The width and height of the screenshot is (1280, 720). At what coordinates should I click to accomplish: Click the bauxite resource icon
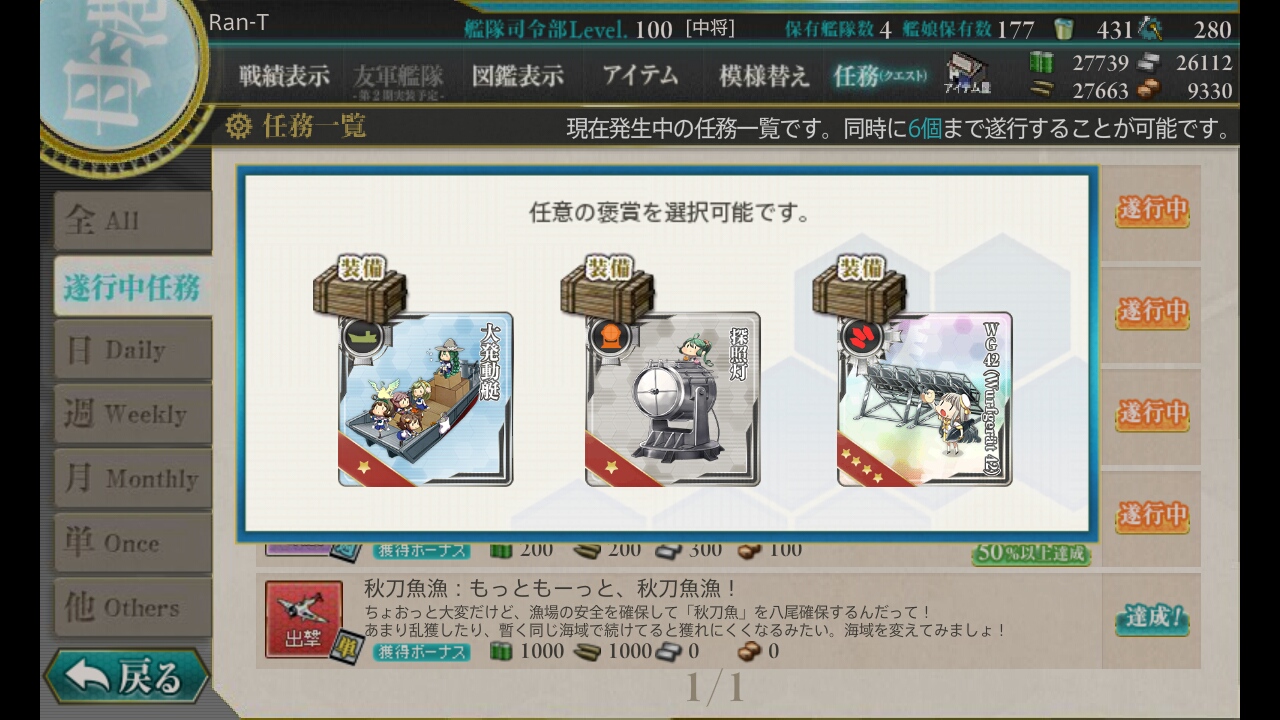tap(1148, 90)
